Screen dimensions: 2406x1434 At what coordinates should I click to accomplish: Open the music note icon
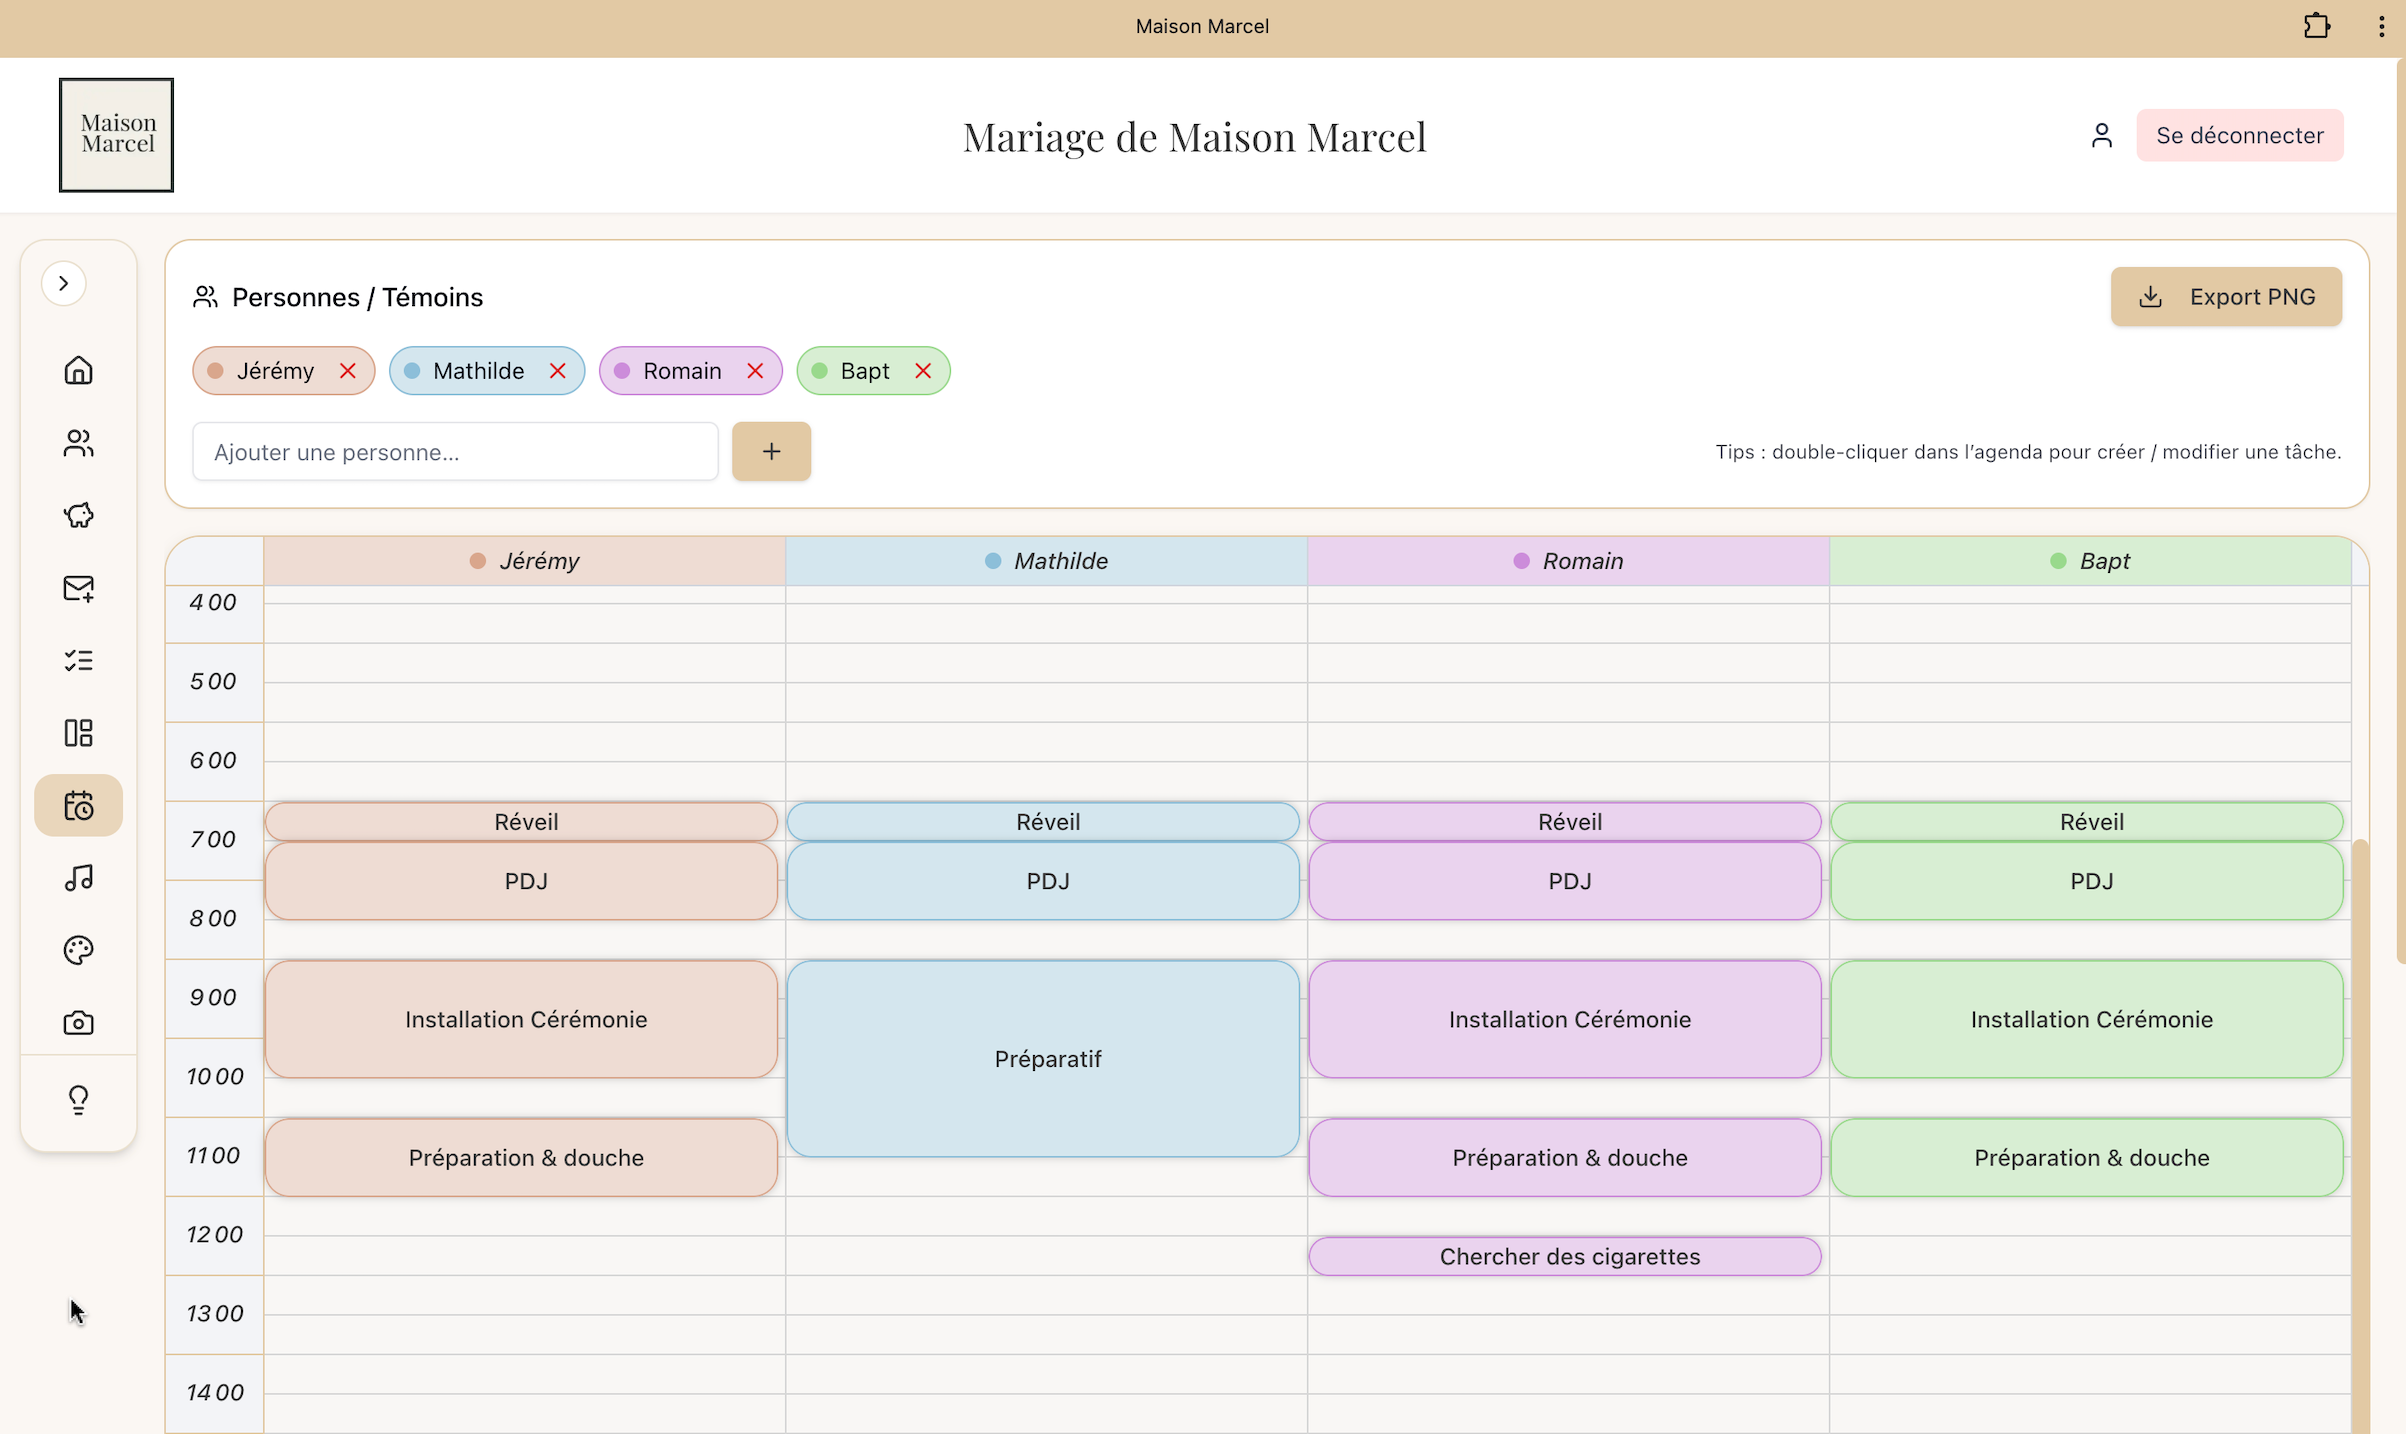pos(78,877)
